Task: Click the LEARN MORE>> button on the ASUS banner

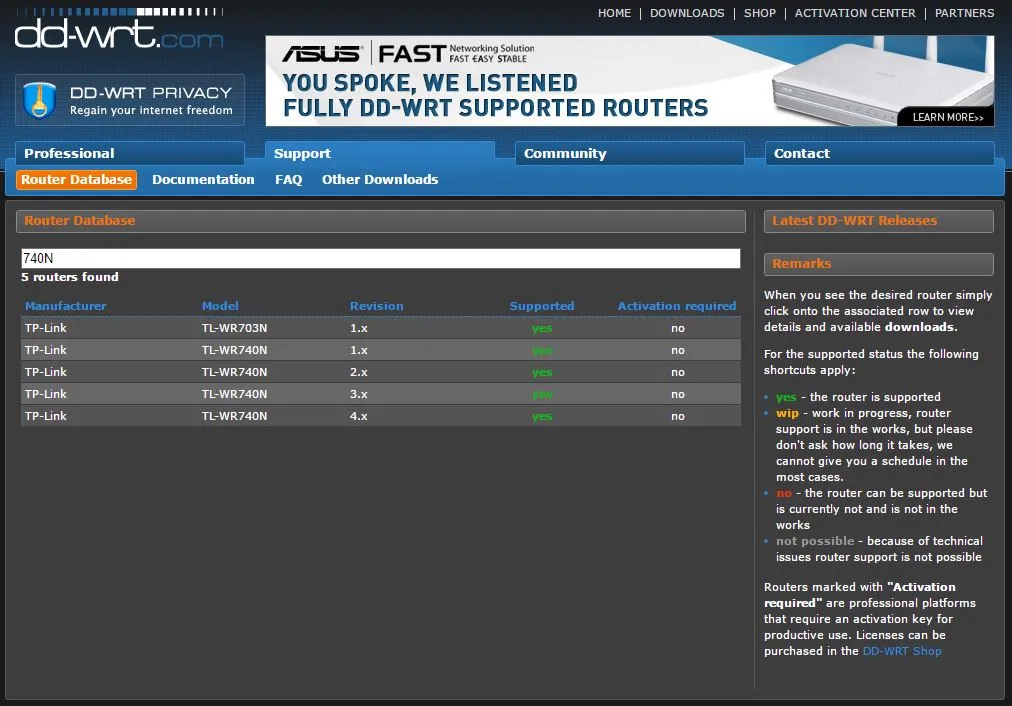Action: pos(947,117)
